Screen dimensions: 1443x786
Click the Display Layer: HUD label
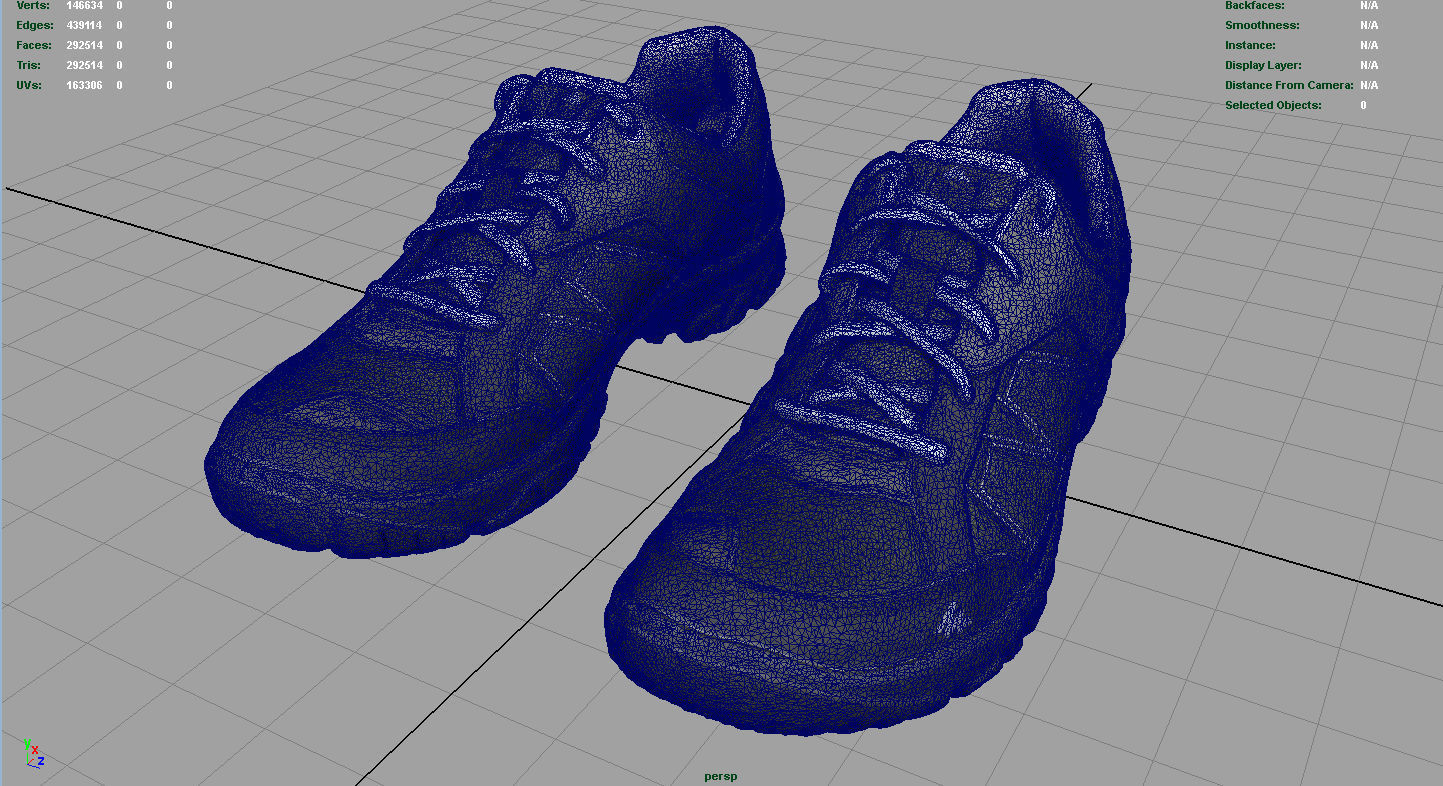[1263, 65]
